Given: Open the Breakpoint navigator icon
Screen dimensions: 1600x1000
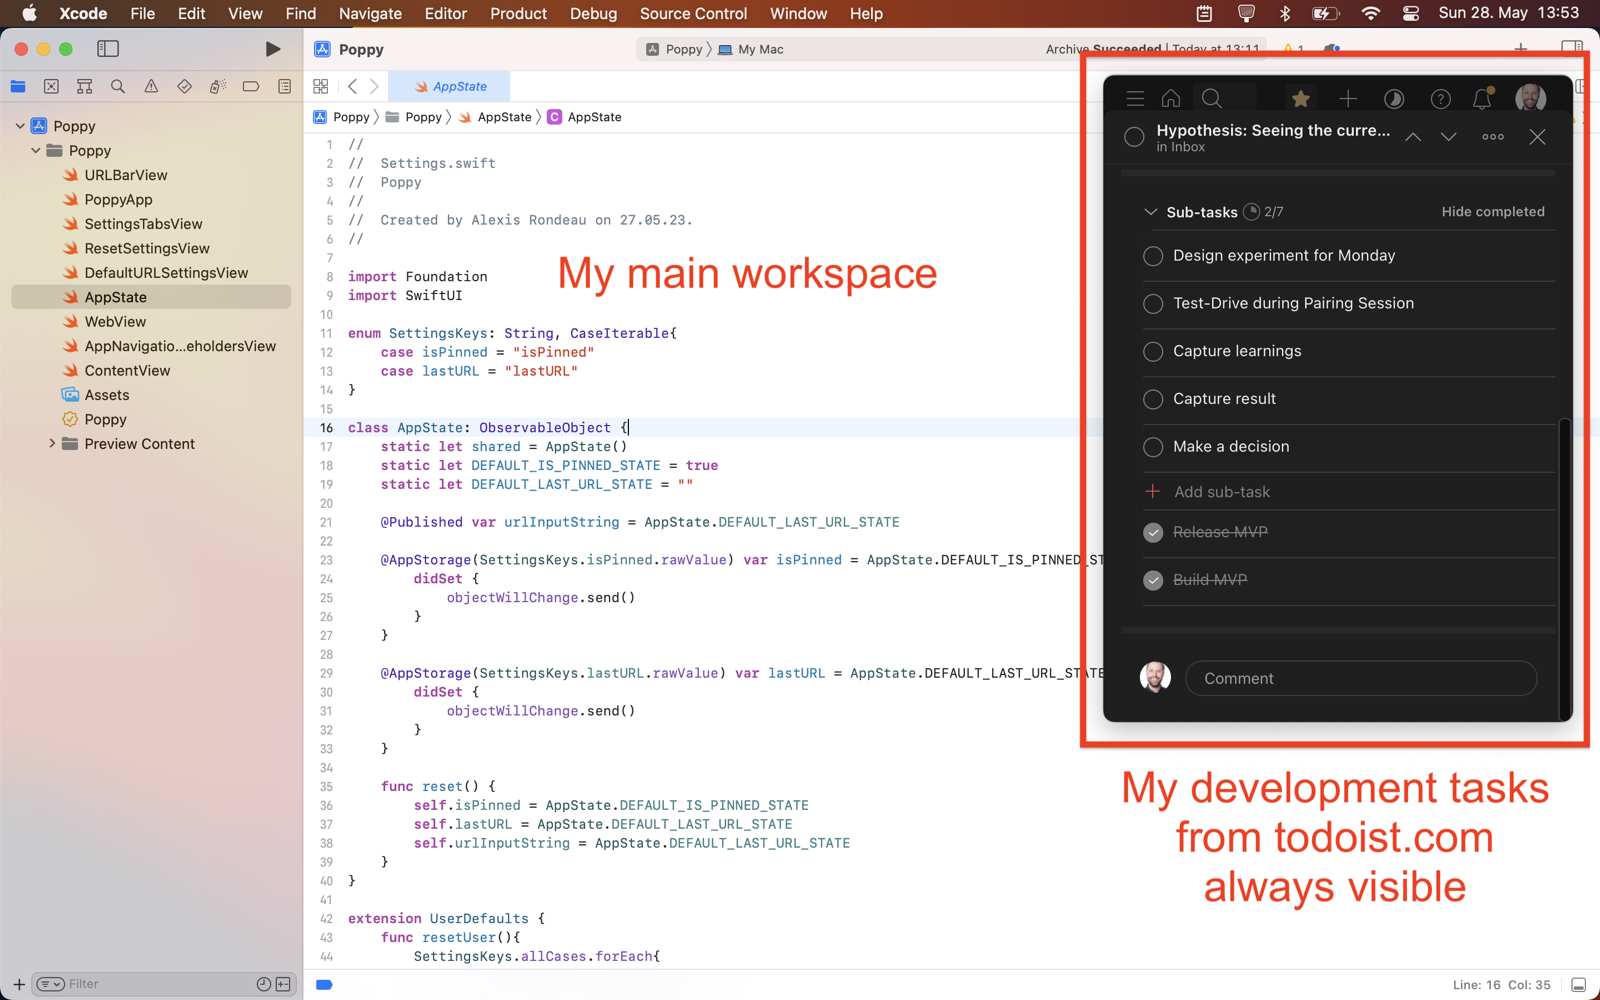Looking at the screenshot, I should coord(251,87).
